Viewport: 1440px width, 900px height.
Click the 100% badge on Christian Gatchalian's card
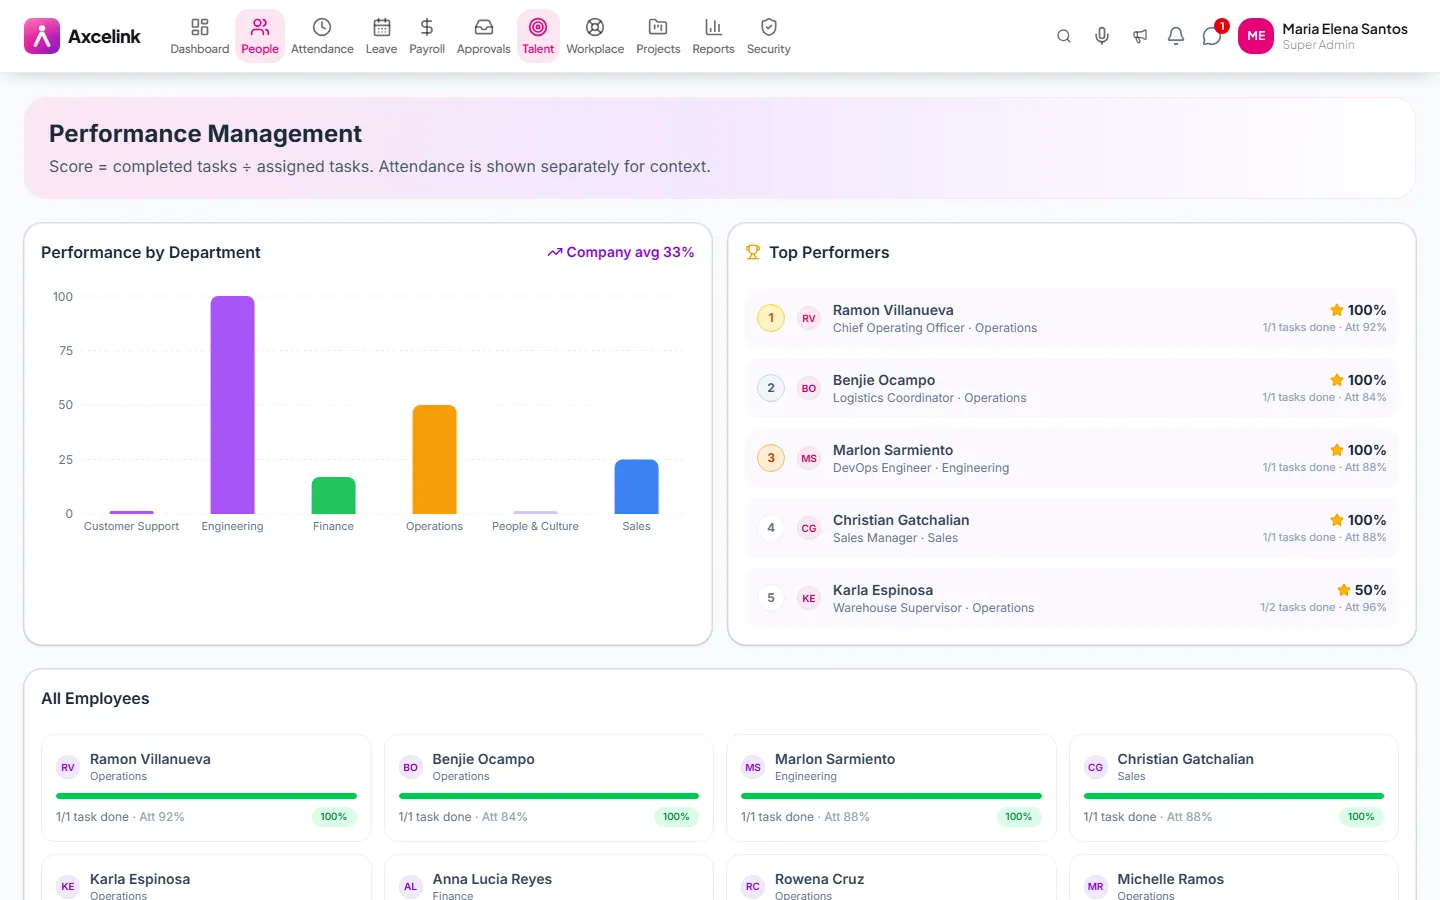pyautogui.click(x=1361, y=817)
